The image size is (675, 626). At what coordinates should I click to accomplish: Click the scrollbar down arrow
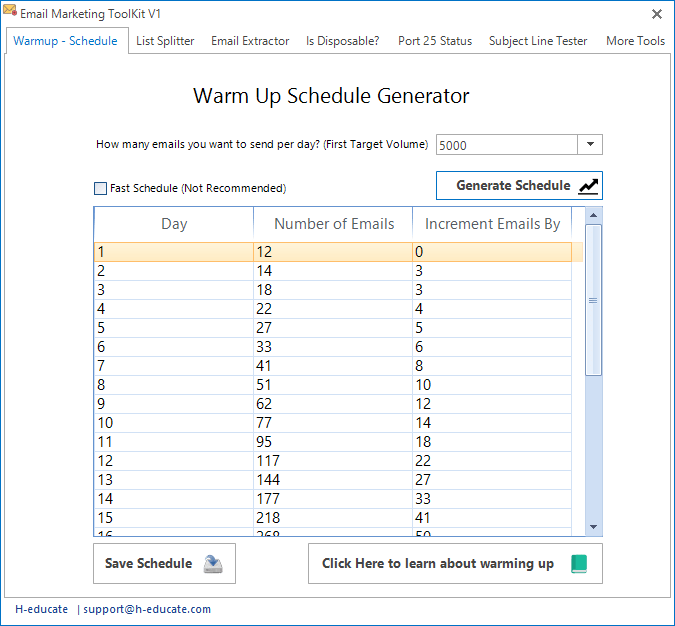pos(594,527)
